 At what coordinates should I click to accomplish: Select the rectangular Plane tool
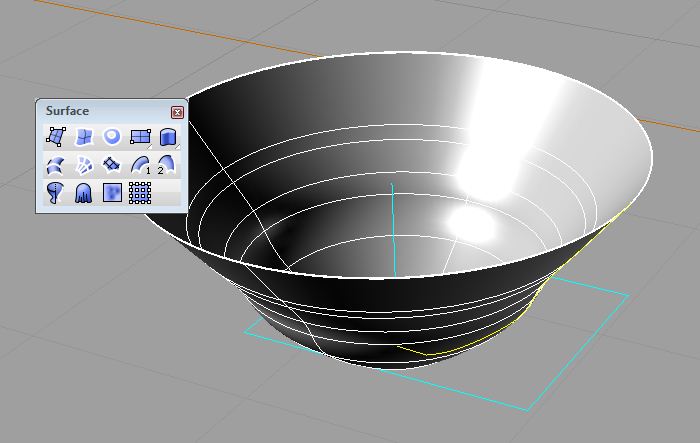click(140, 137)
